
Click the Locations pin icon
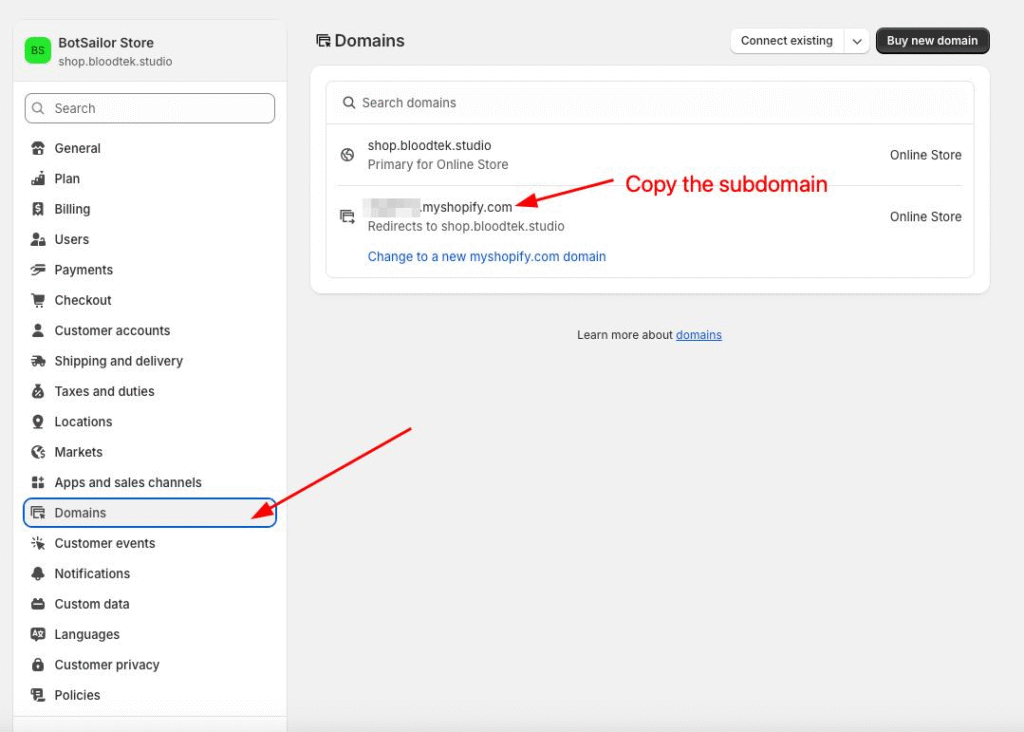(38, 421)
